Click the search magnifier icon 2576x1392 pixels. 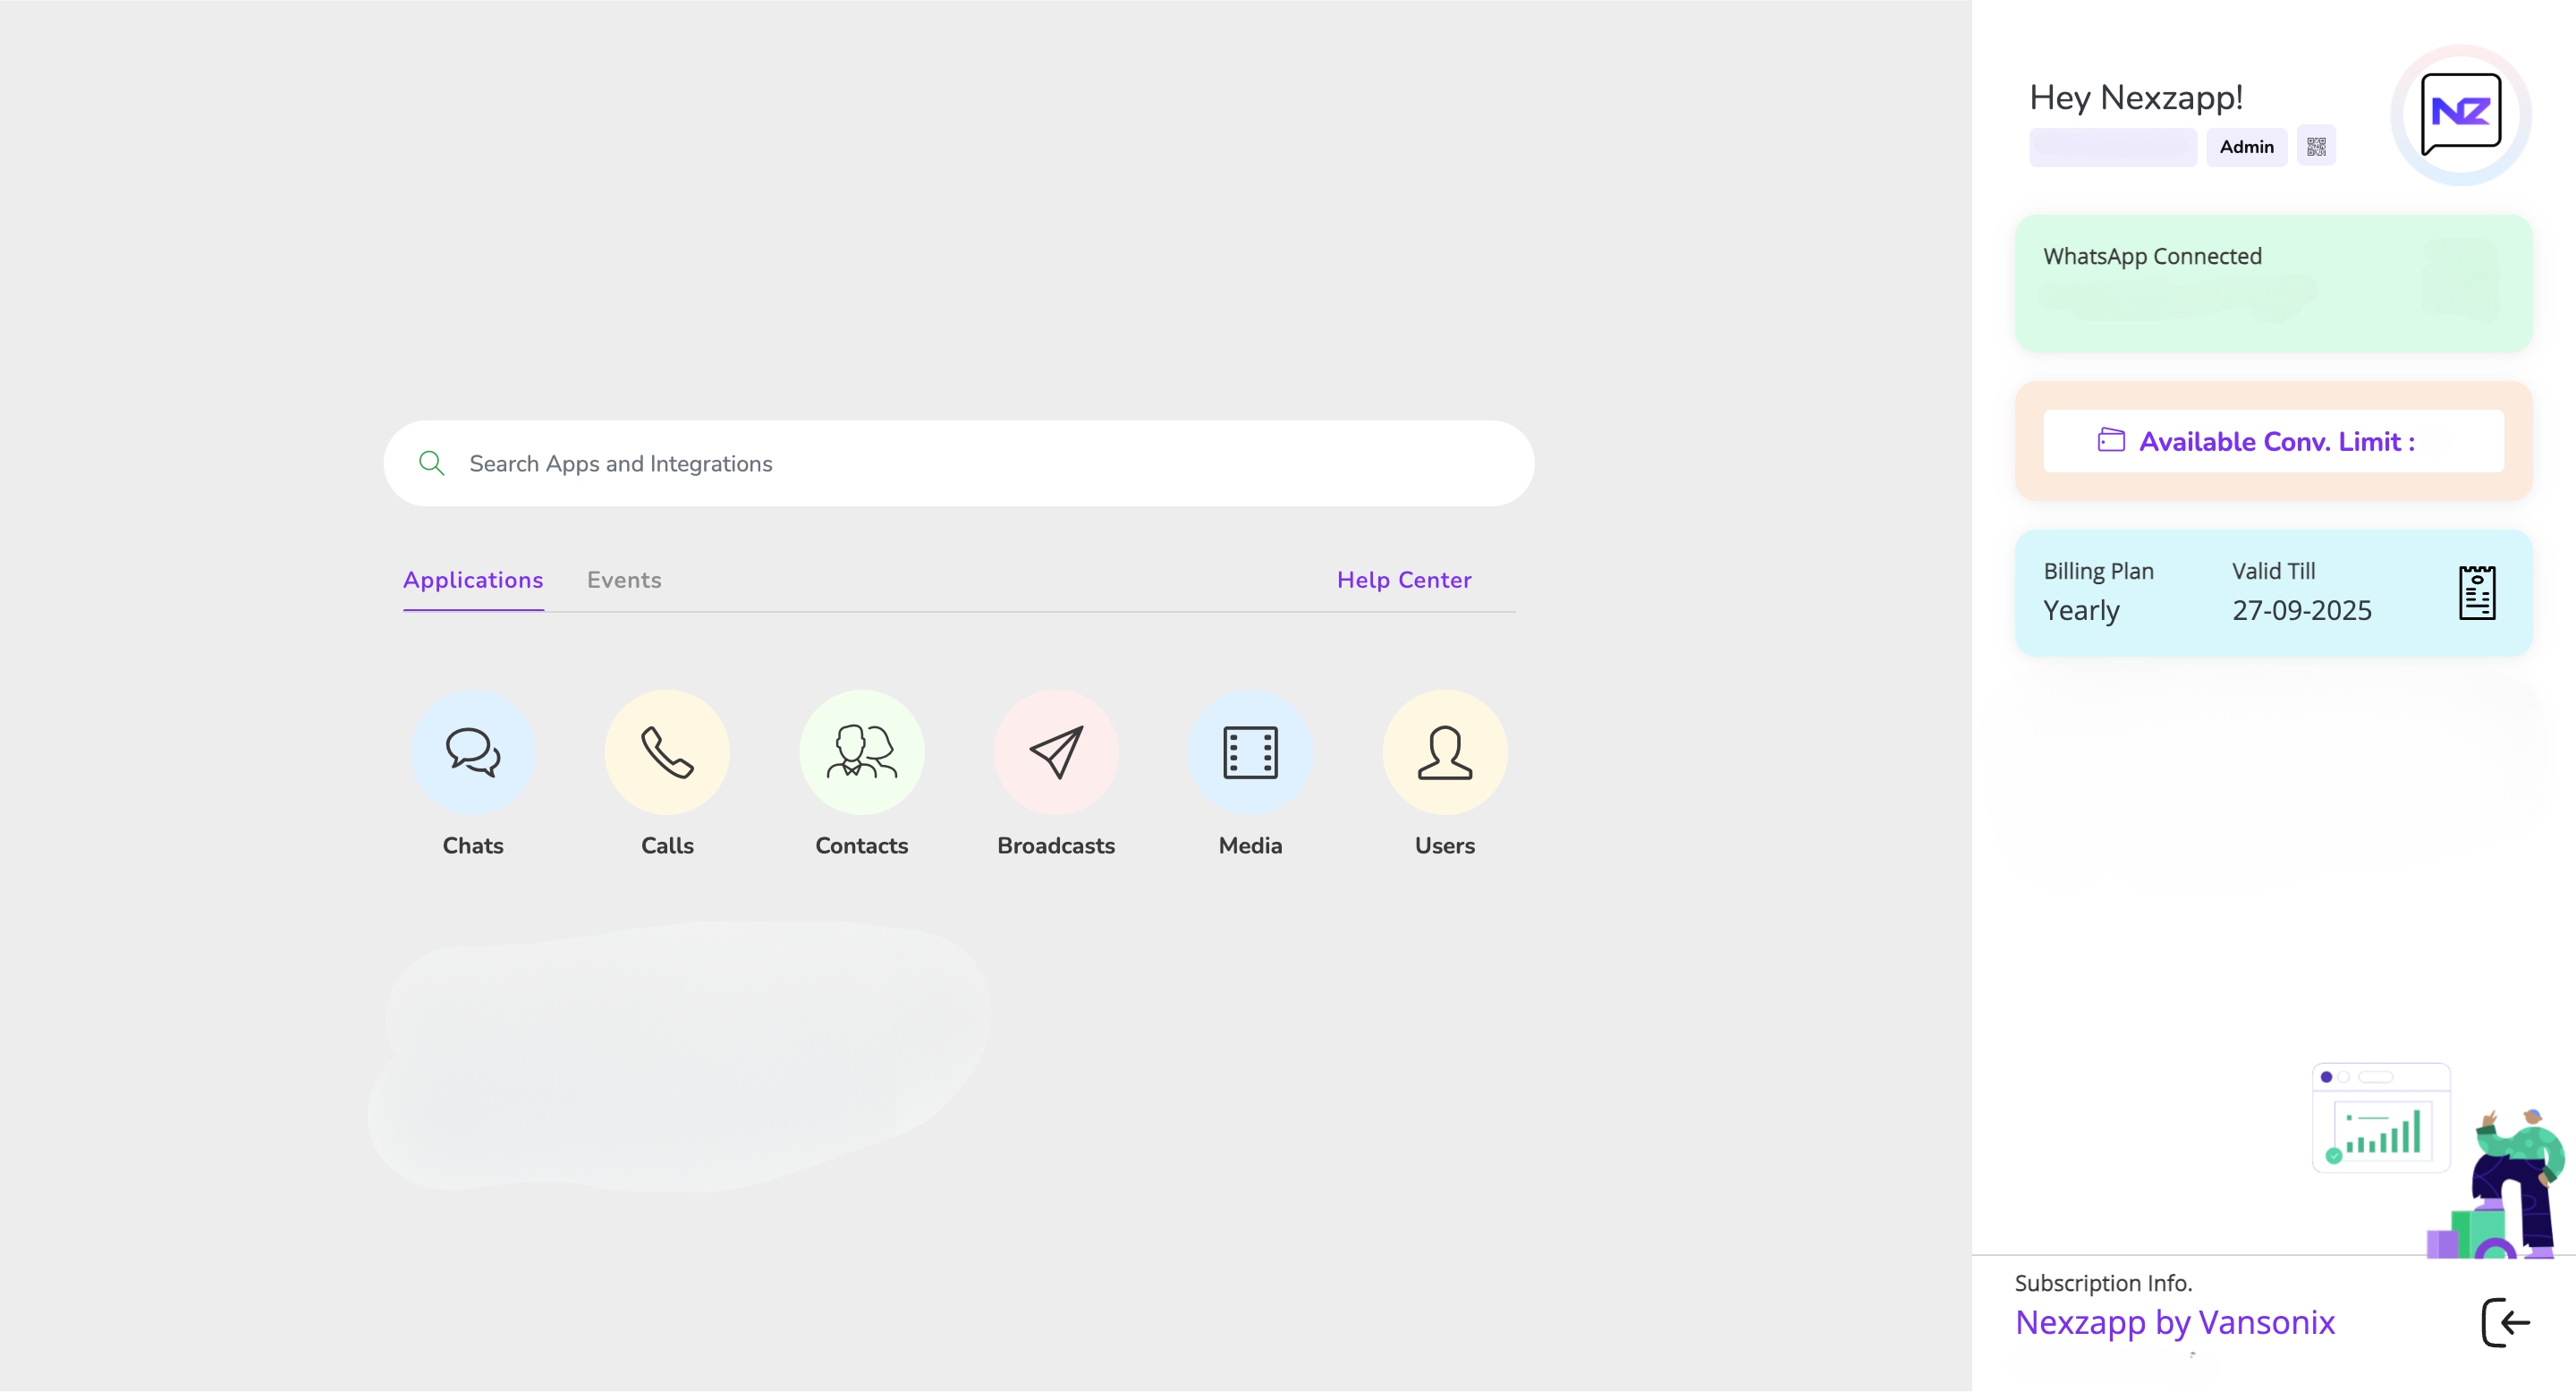tap(431, 463)
